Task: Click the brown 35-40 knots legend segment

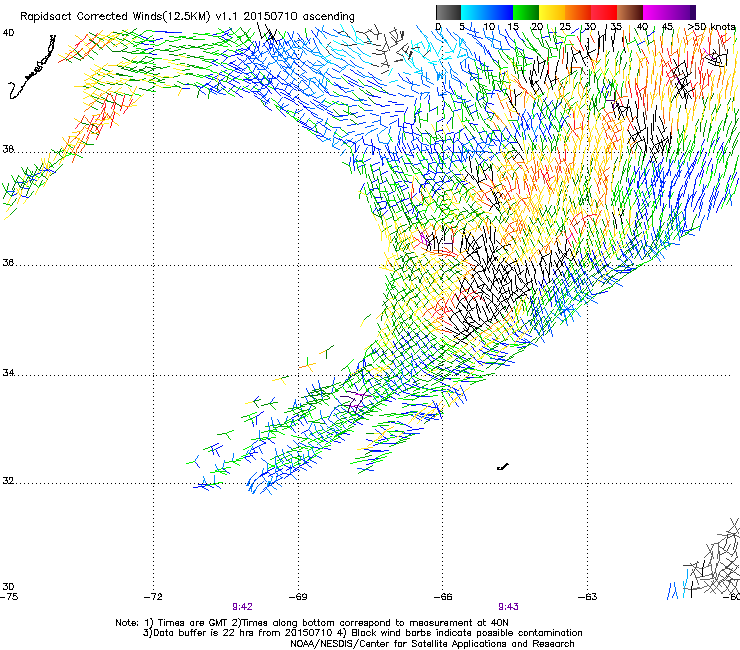Action: coord(630,12)
